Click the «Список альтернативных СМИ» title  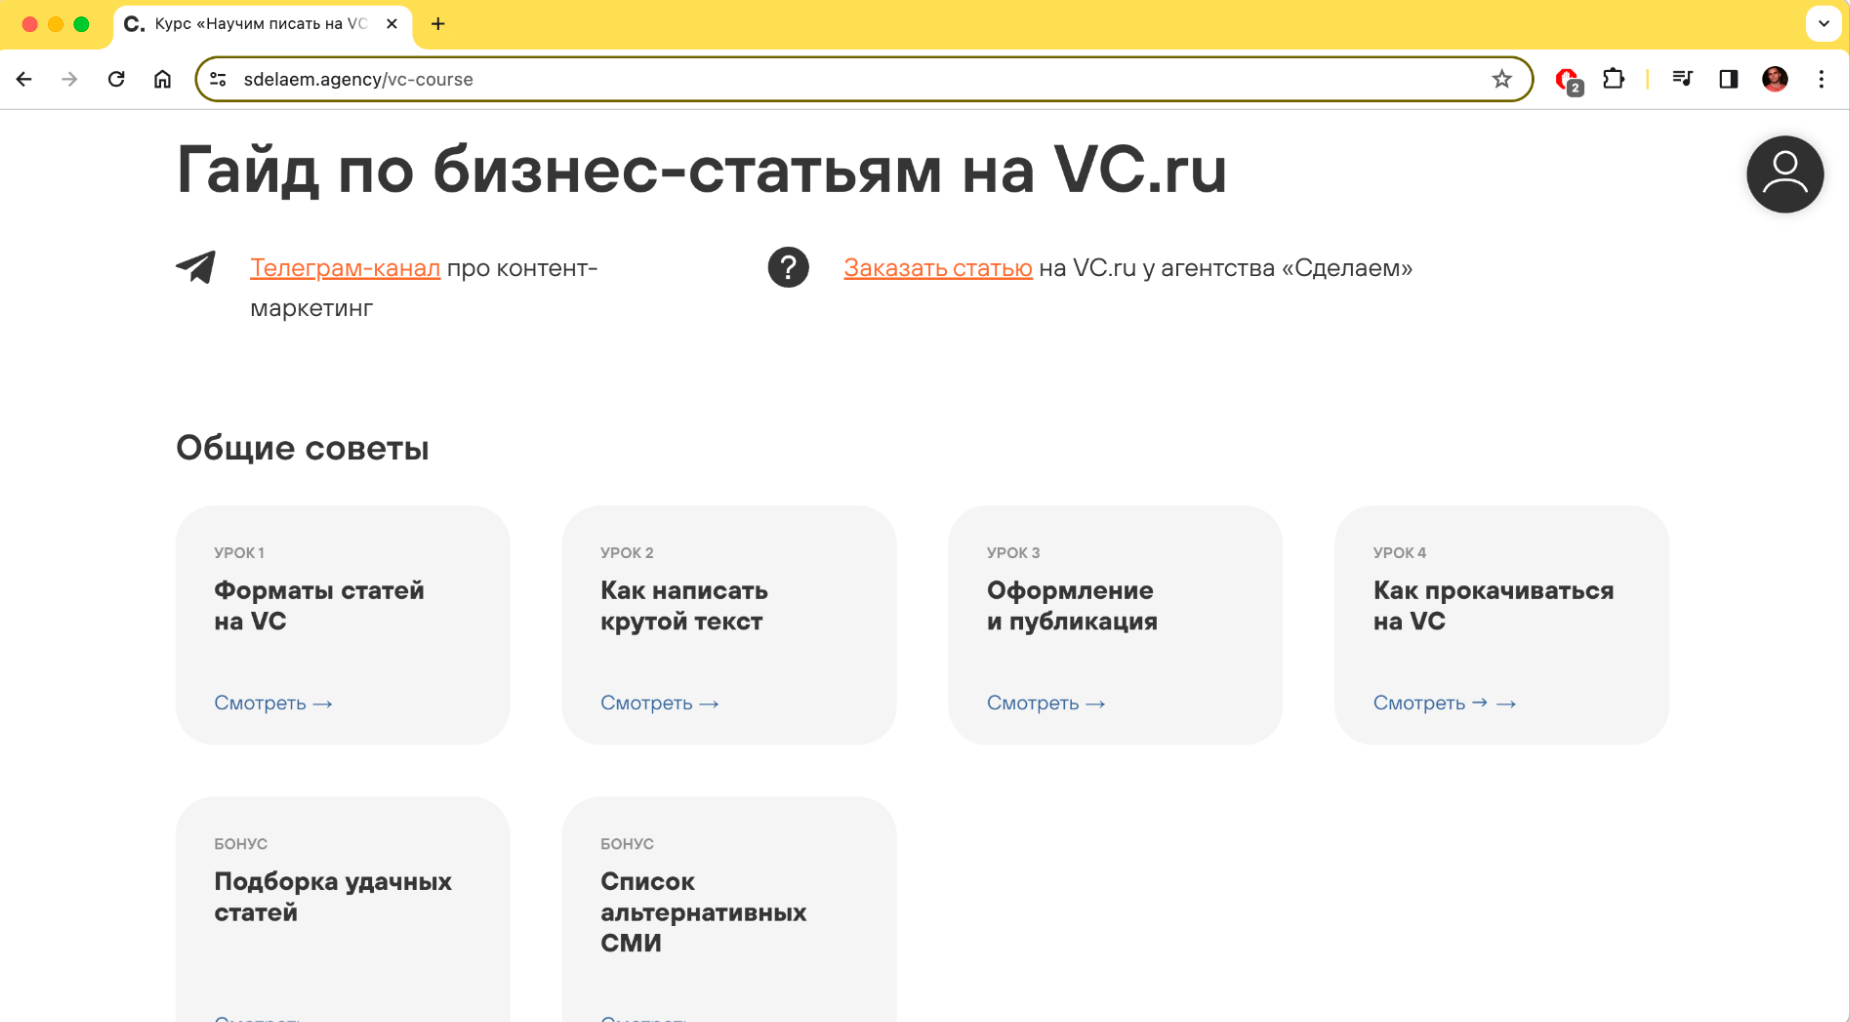click(x=703, y=912)
